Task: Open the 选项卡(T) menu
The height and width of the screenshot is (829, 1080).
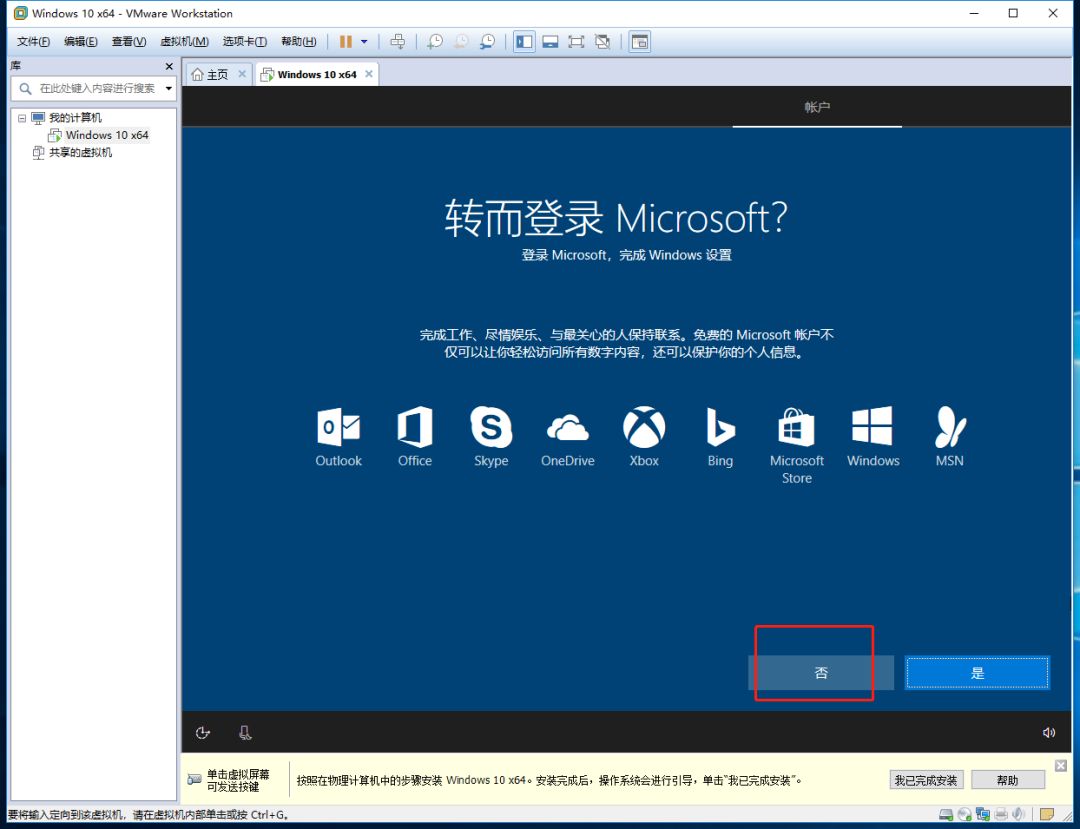Action: click(245, 41)
